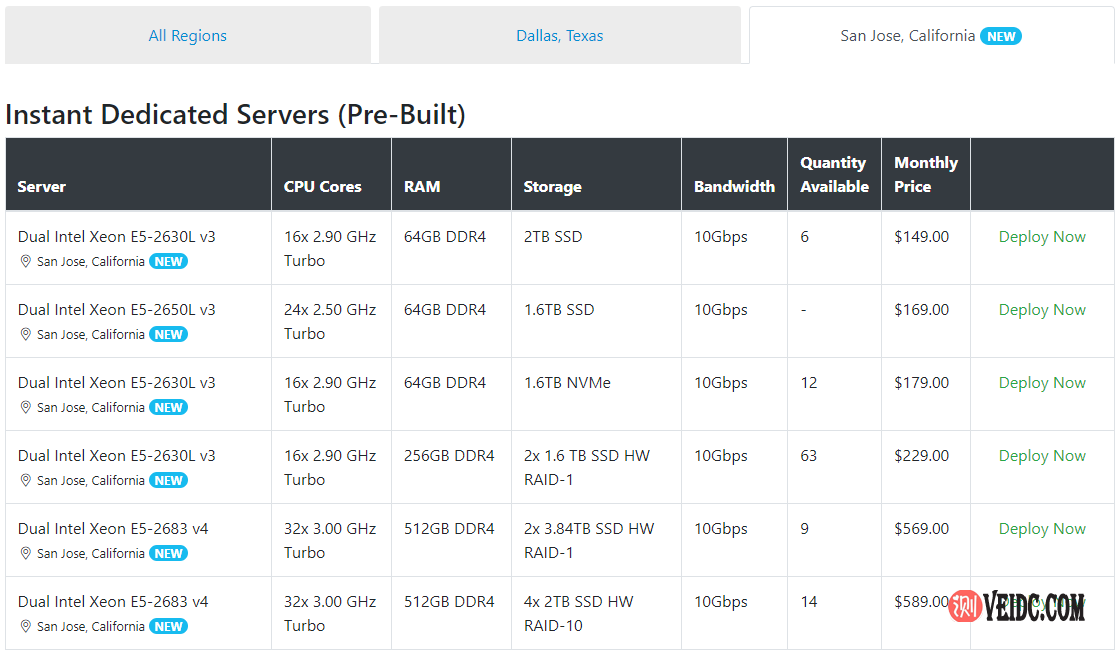Image resolution: width=1116 pixels, height=652 pixels.
Task: Click the location pin in the 4x 2TB SSD row
Action: (26, 627)
